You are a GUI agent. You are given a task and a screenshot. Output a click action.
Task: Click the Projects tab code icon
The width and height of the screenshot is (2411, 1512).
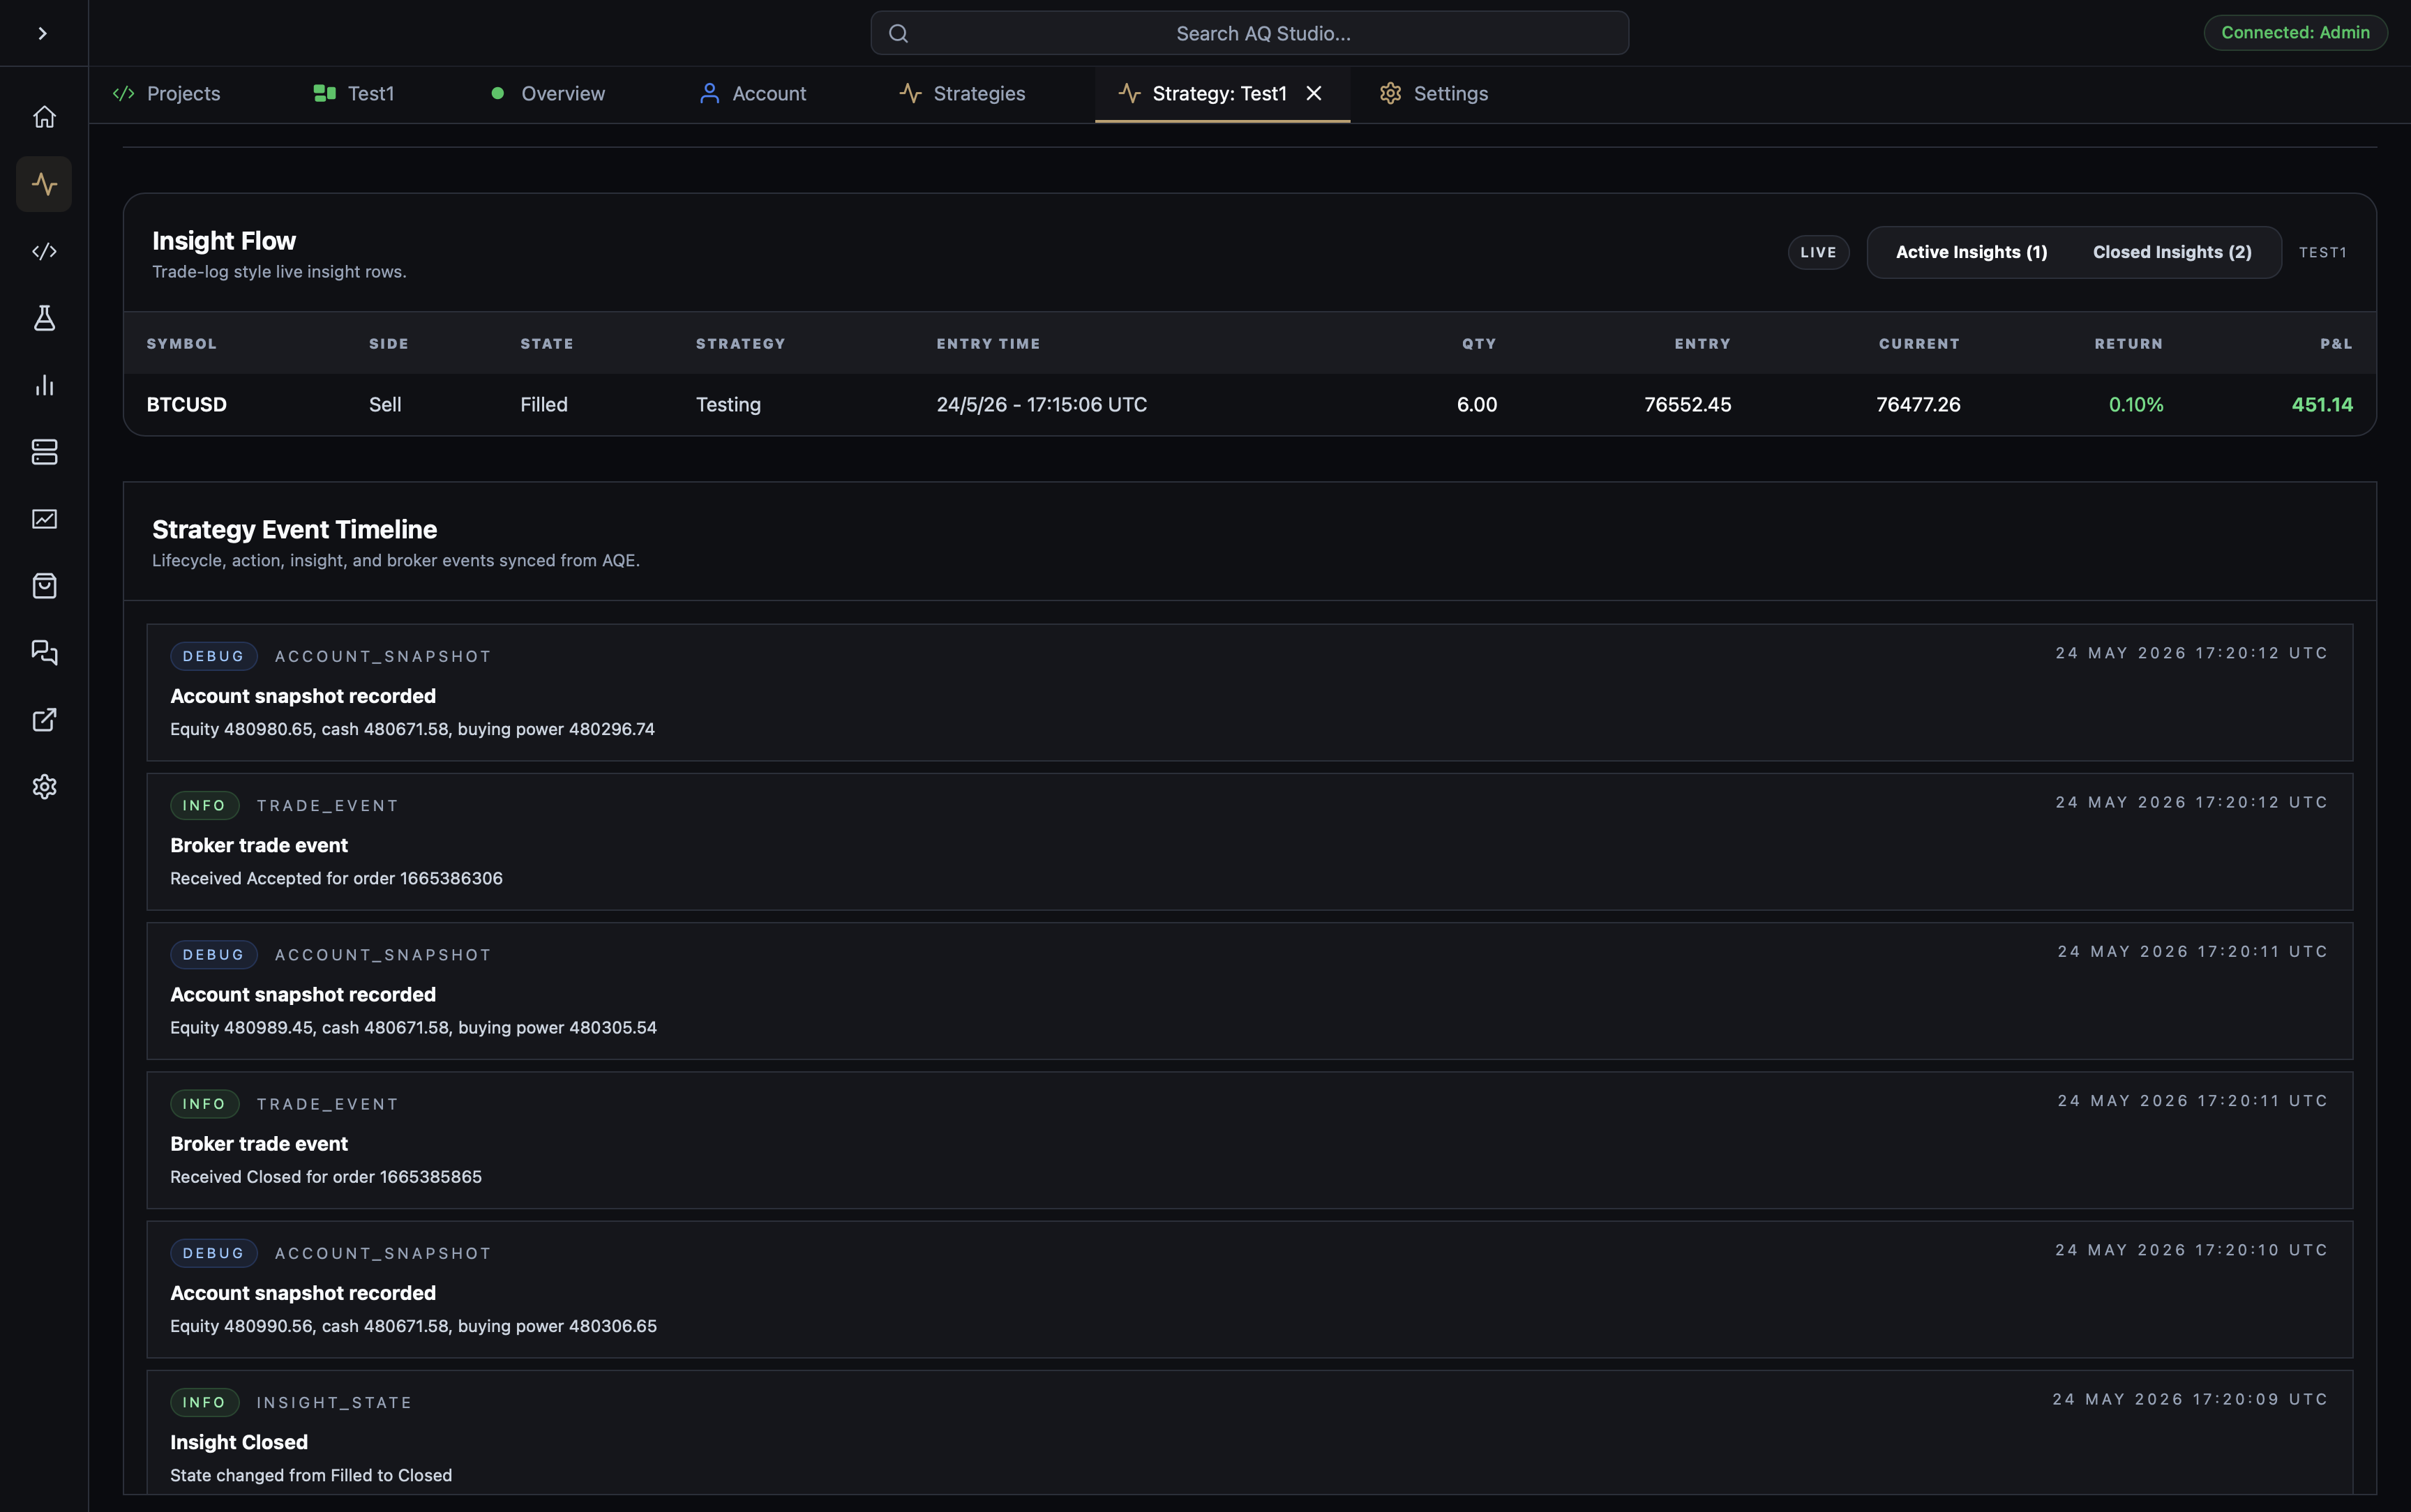pyautogui.click(x=123, y=93)
